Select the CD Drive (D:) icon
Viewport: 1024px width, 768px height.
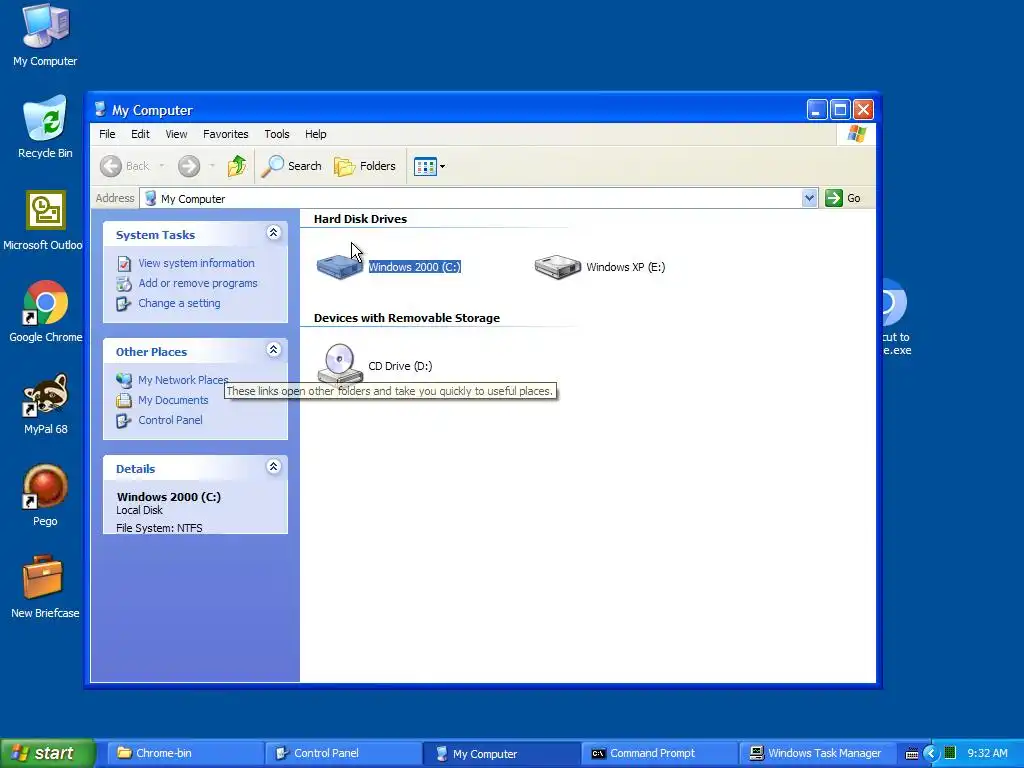pos(340,364)
